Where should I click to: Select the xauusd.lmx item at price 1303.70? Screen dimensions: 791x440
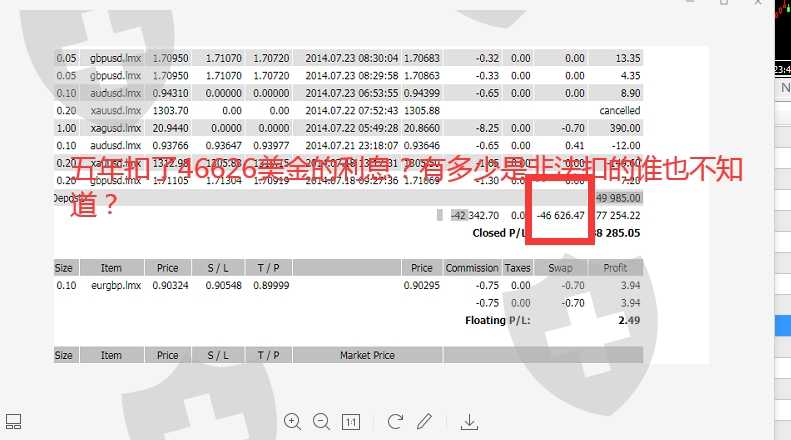pyautogui.click(x=116, y=111)
